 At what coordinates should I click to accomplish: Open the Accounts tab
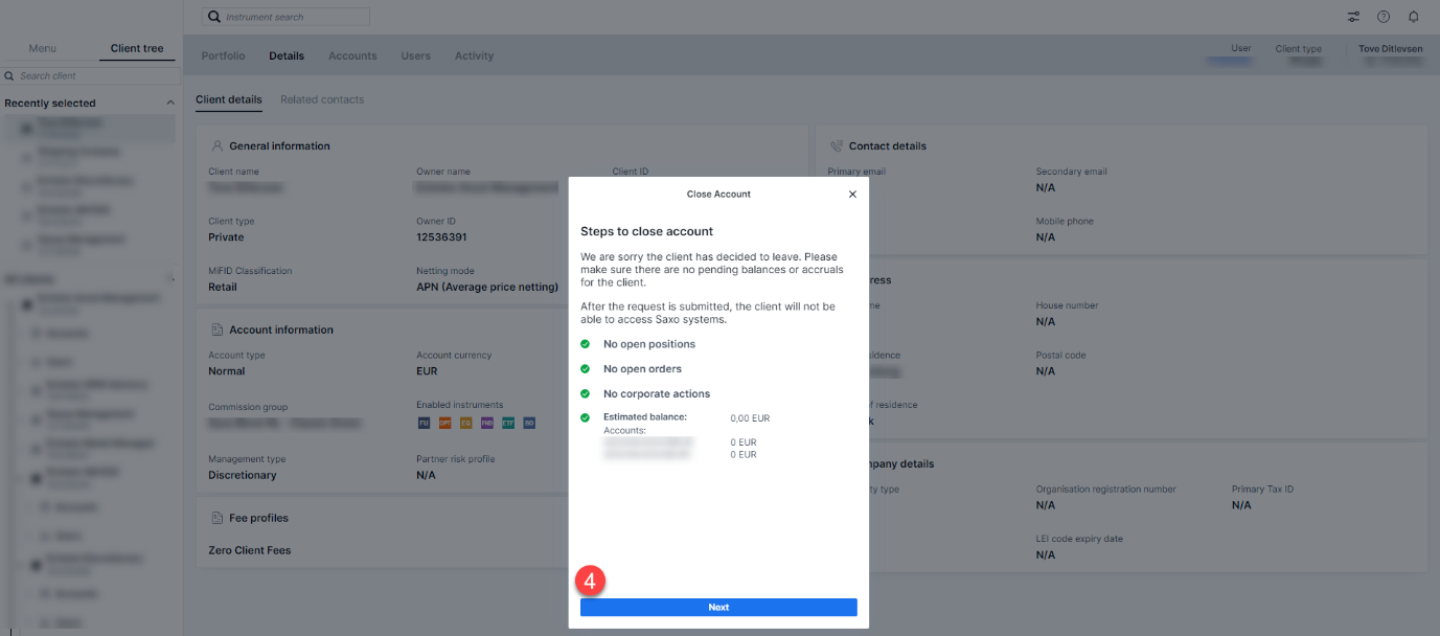pyautogui.click(x=352, y=56)
